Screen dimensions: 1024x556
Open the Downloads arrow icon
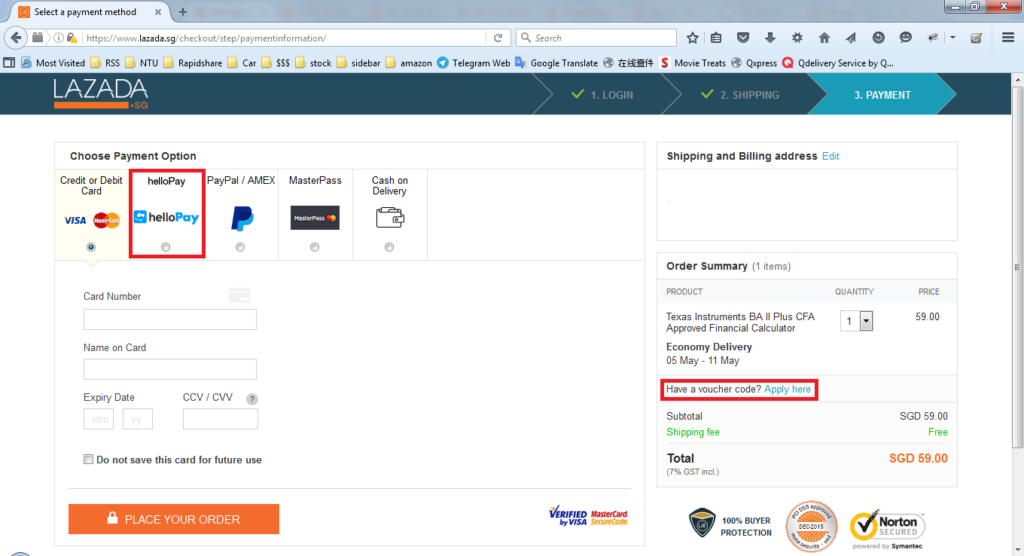point(770,38)
